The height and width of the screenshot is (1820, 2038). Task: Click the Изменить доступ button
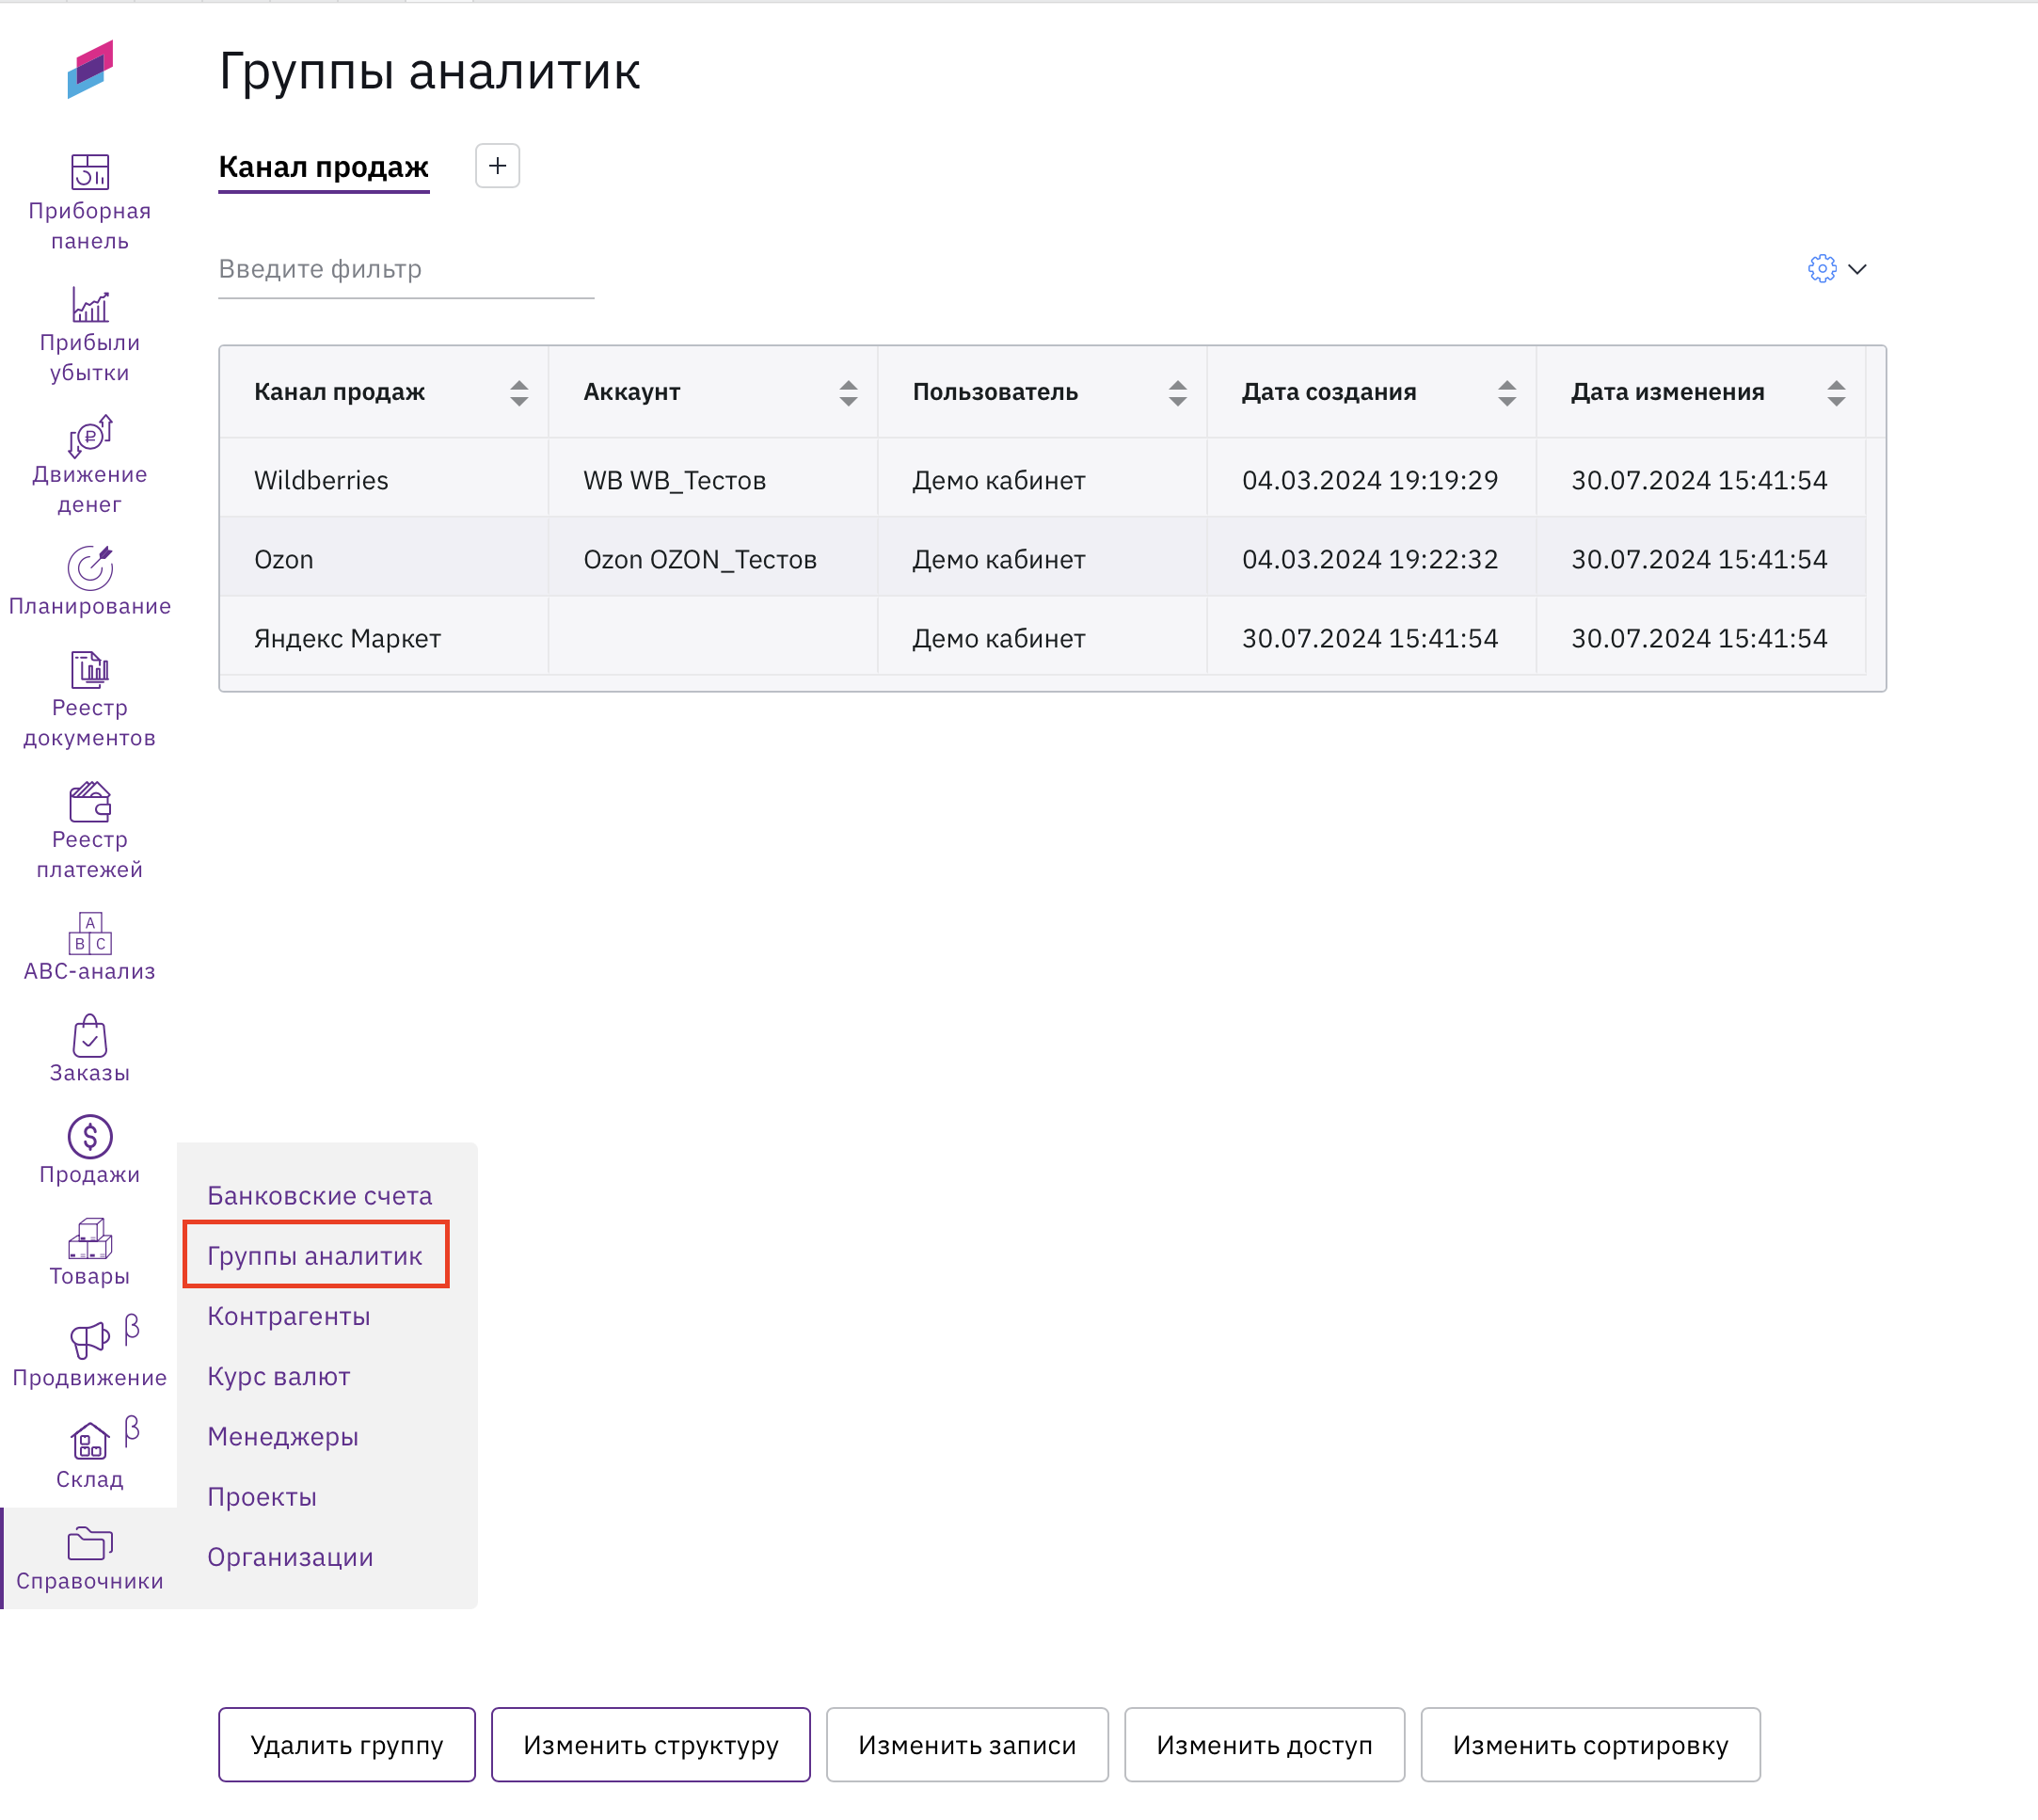(1264, 1744)
